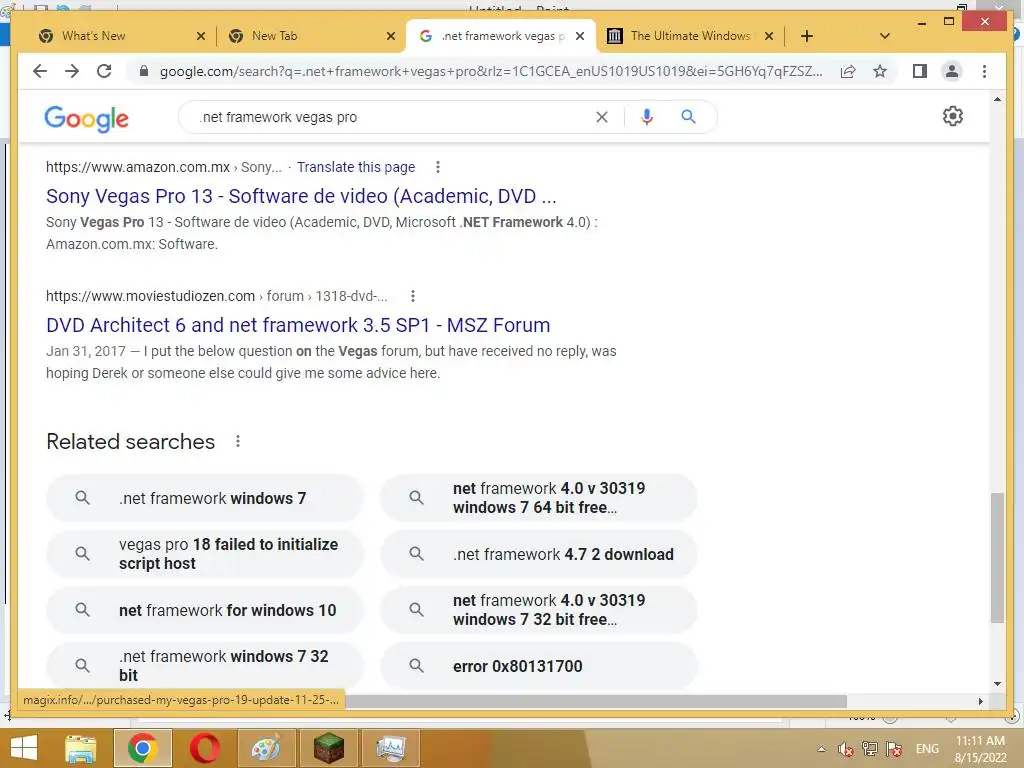Close the New Tab tab
This screenshot has width=1024, height=768.
(391, 36)
